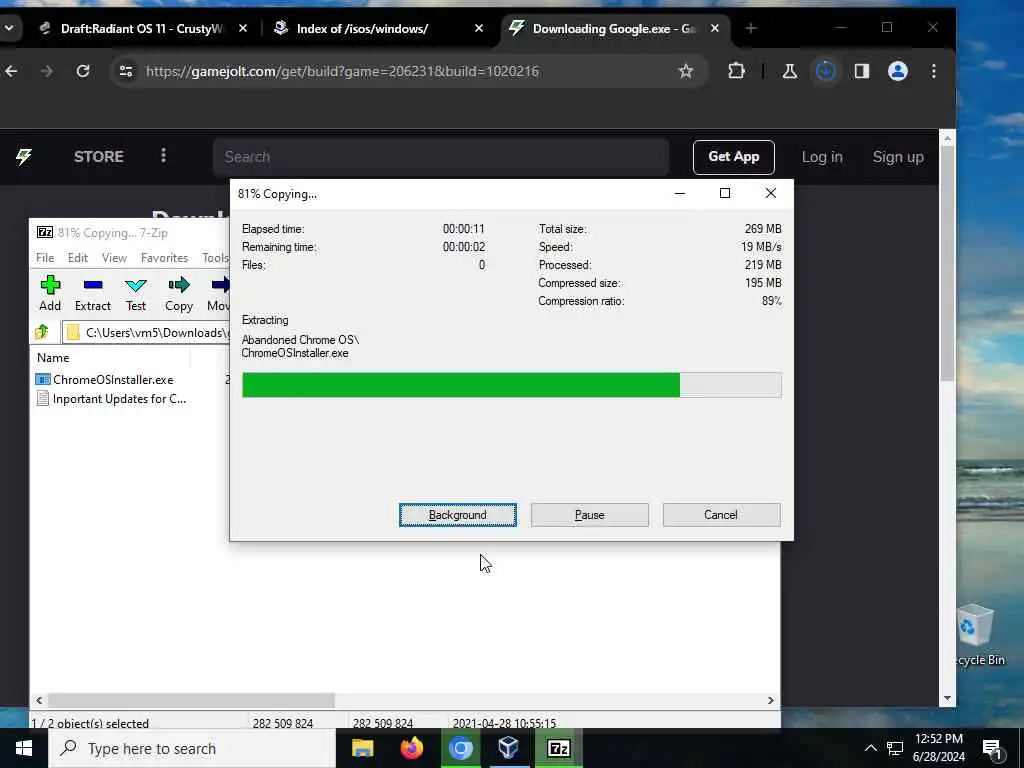Switch to 7-Zip taskbar icon
The image size is (1024, 768).
tap(558, 748)
